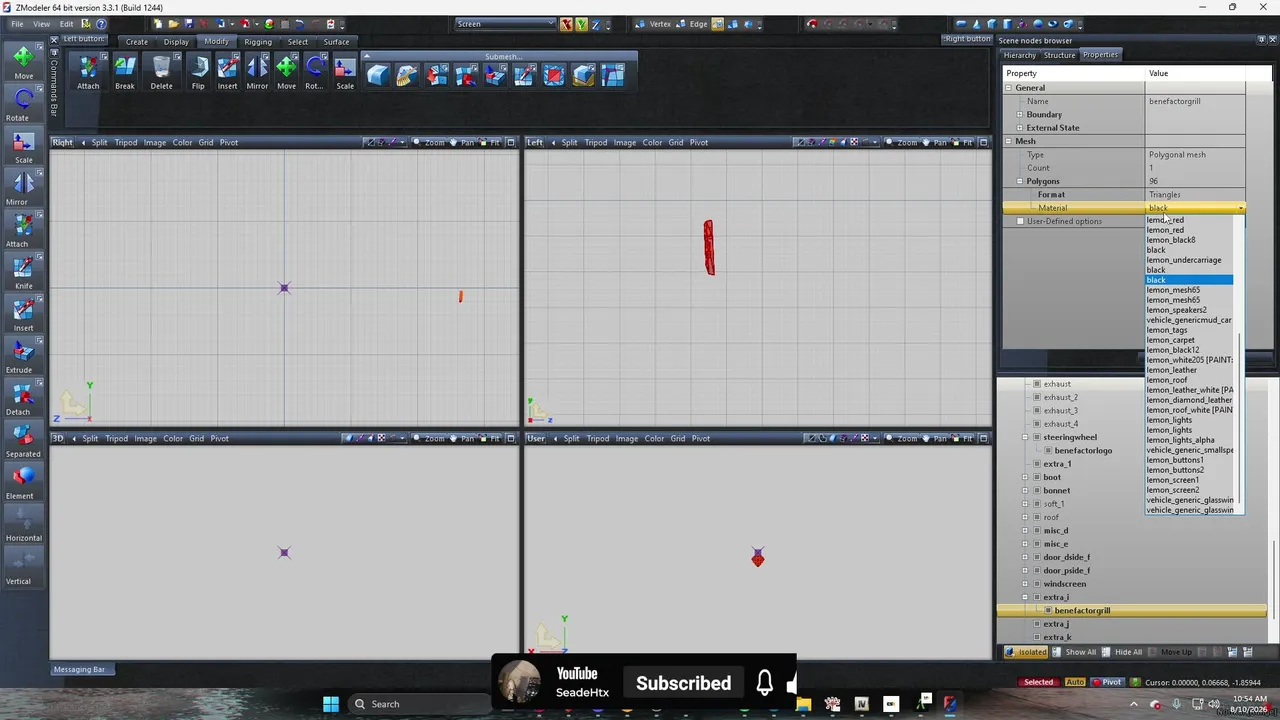
Task: Toggle the X axis lock
Action: point(567,24)
